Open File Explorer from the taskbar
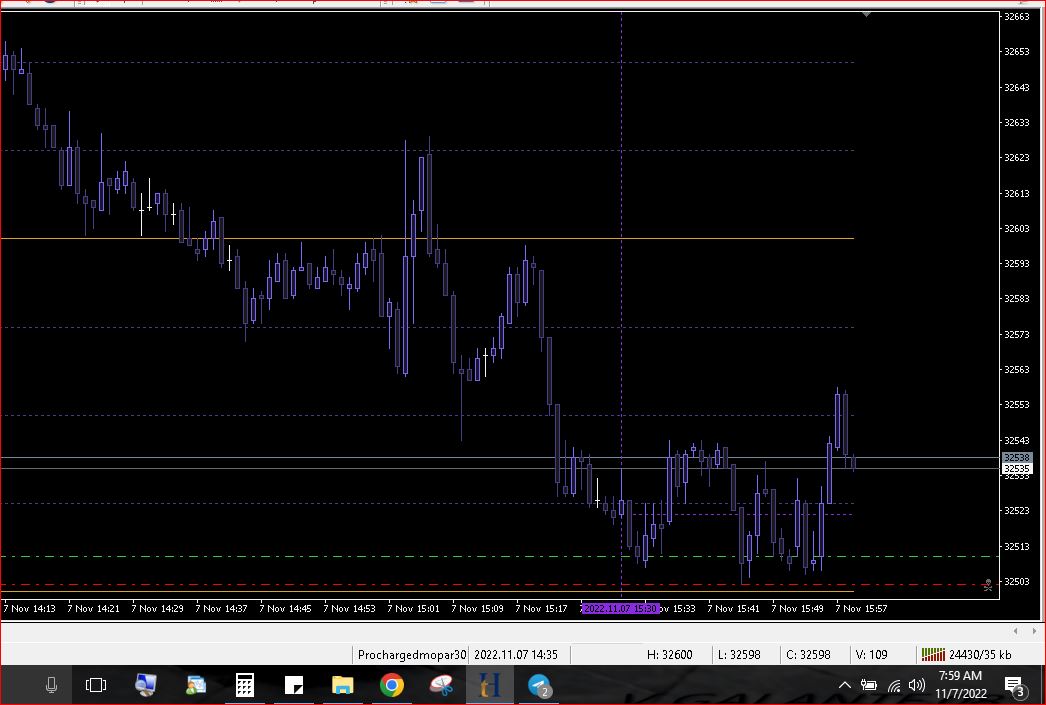The height and width of the screenshot is (705, 1046). (343, 686)
